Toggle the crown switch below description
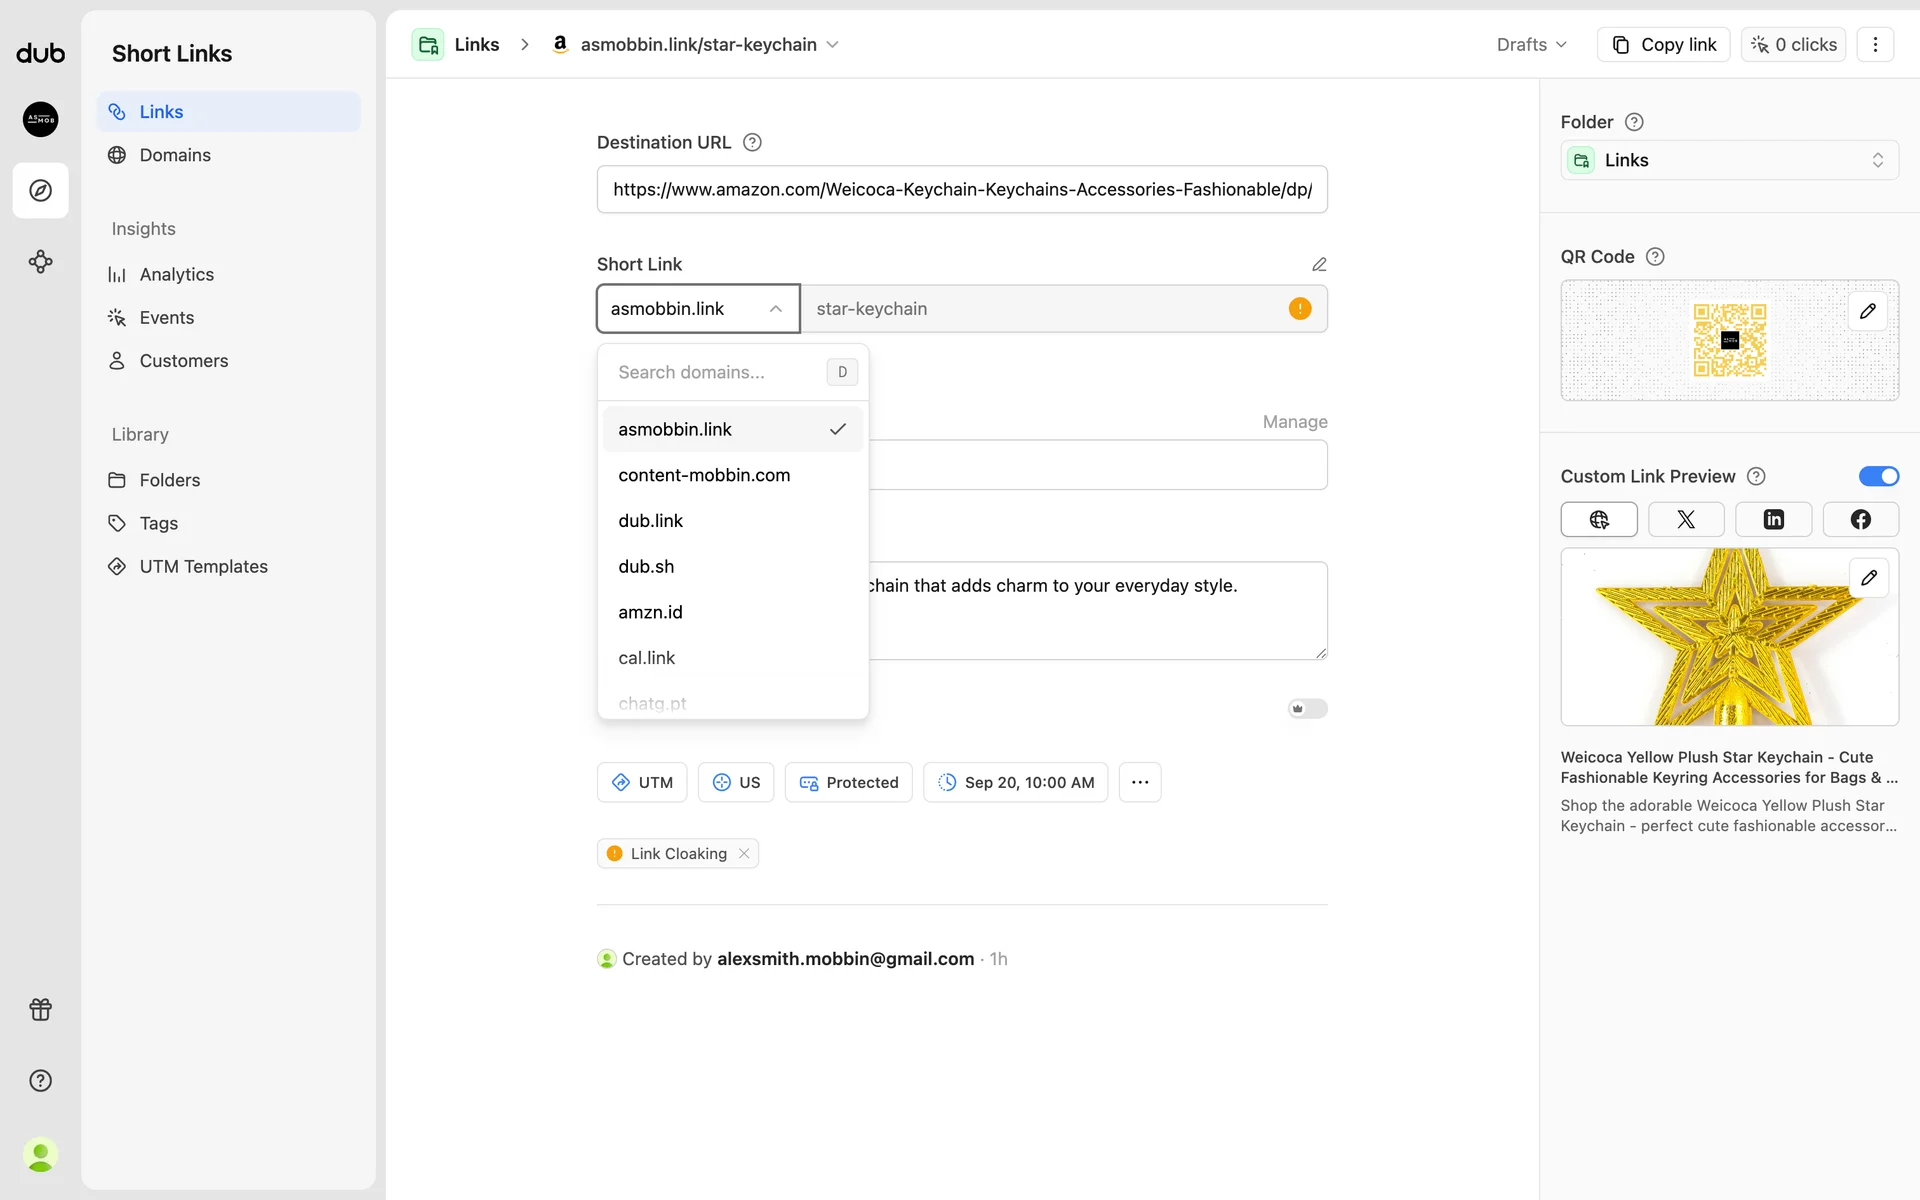 tap(1307, 708)
